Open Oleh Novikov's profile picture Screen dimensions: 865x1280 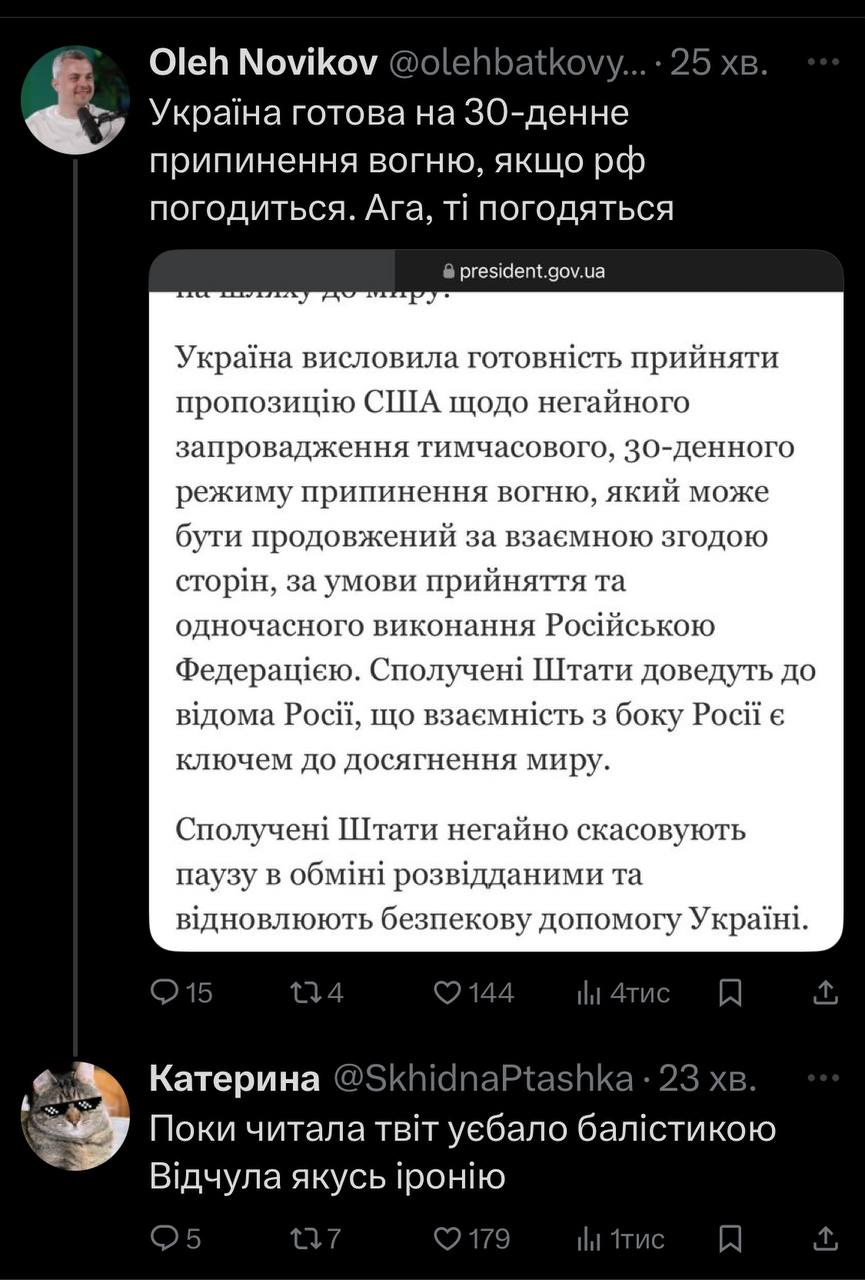pos(74,100)
